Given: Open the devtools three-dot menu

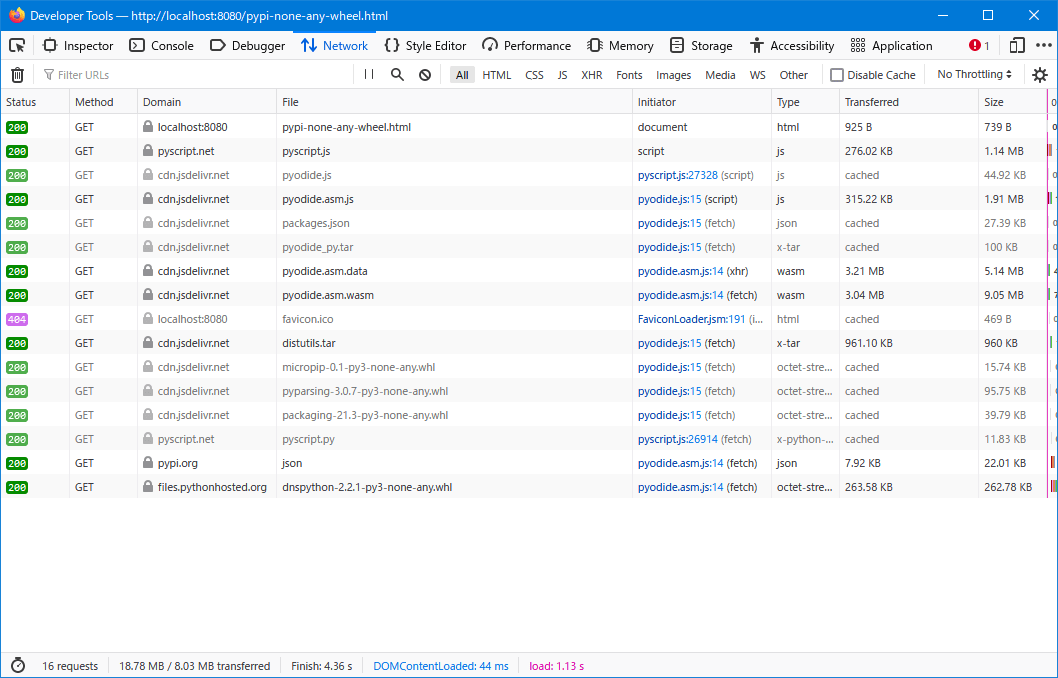Looking at the screenshot, I should [1044, 46].
